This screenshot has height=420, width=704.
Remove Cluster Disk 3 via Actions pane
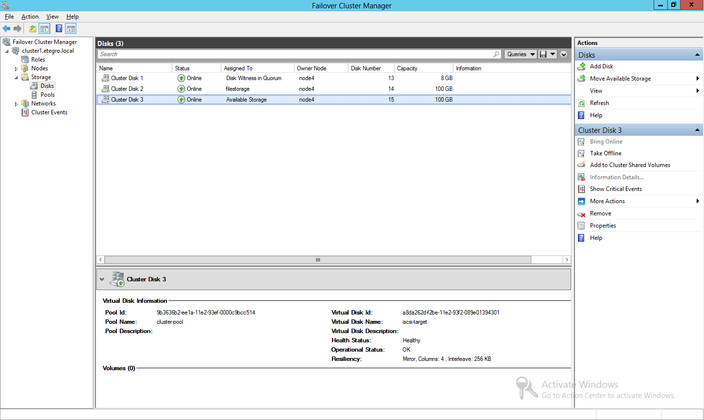point(600,213)
